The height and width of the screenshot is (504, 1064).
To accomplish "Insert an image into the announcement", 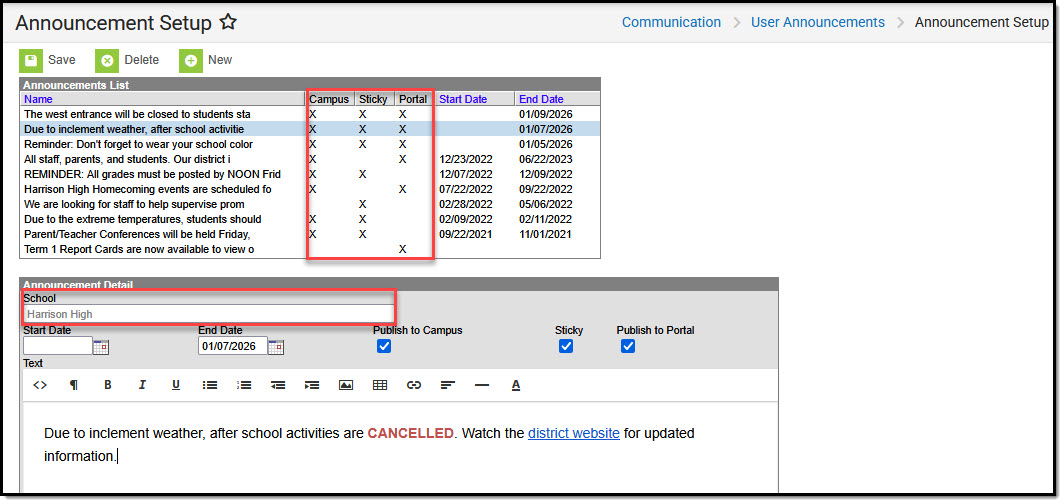I will click(x=346, y=385).
